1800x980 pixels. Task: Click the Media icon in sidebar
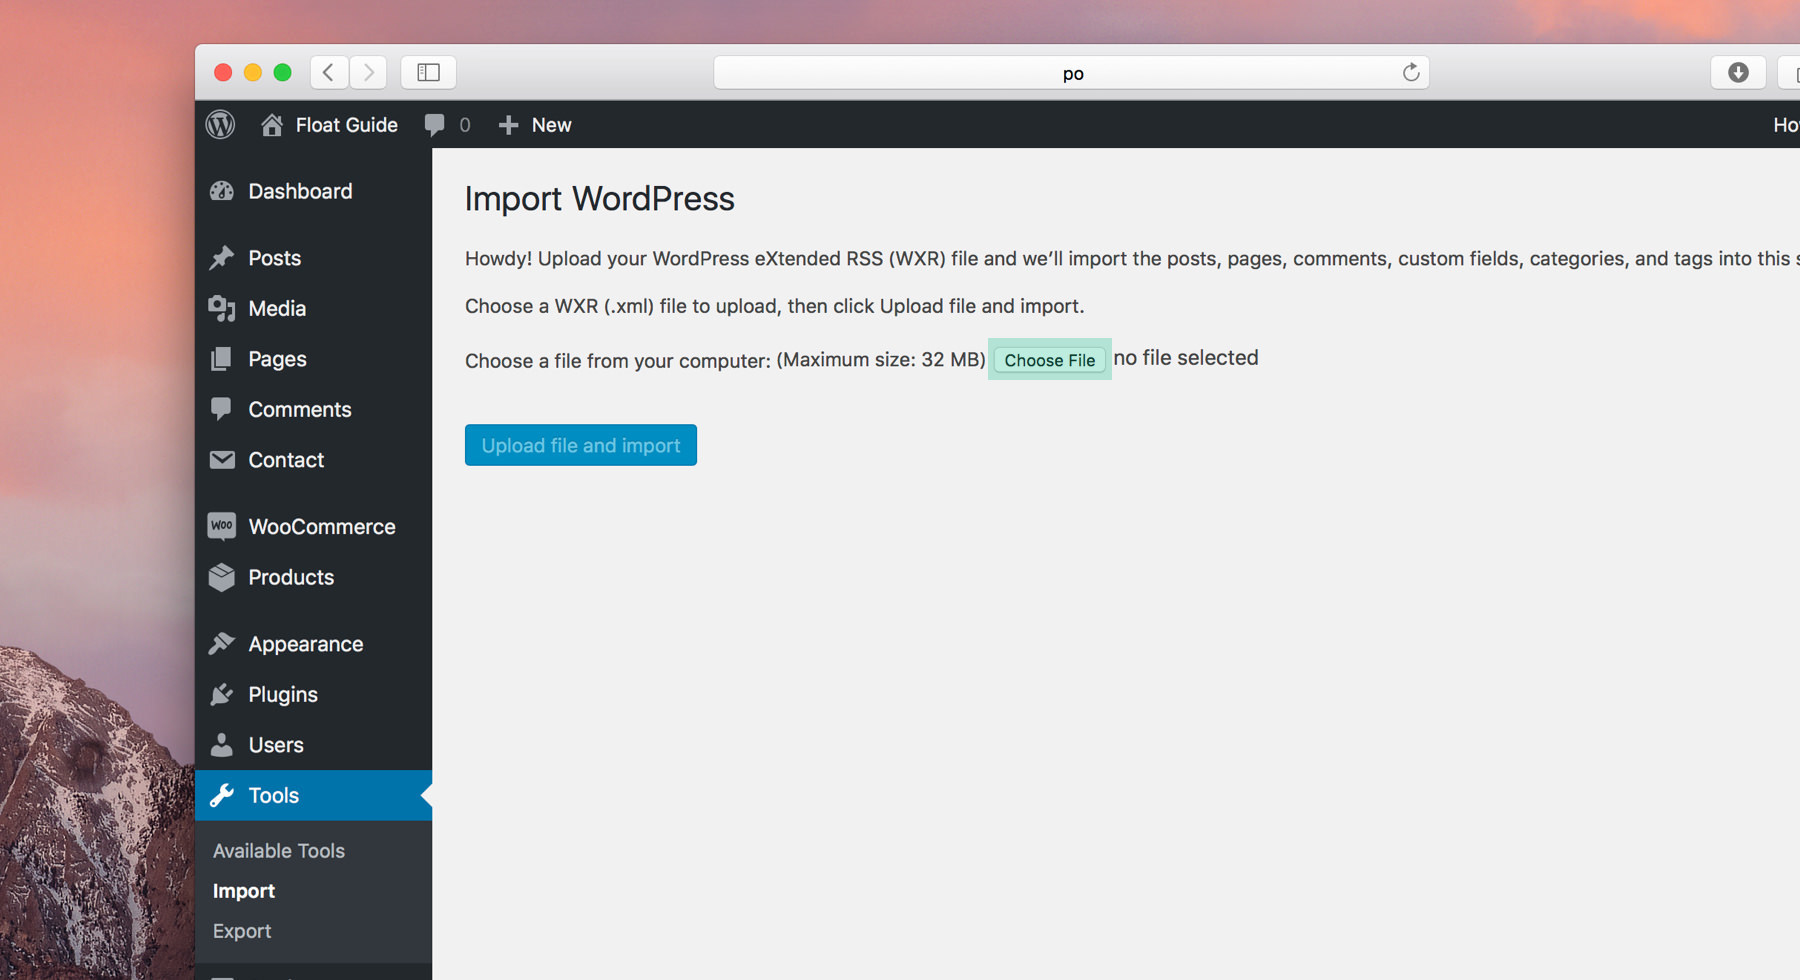coord(222,308)
